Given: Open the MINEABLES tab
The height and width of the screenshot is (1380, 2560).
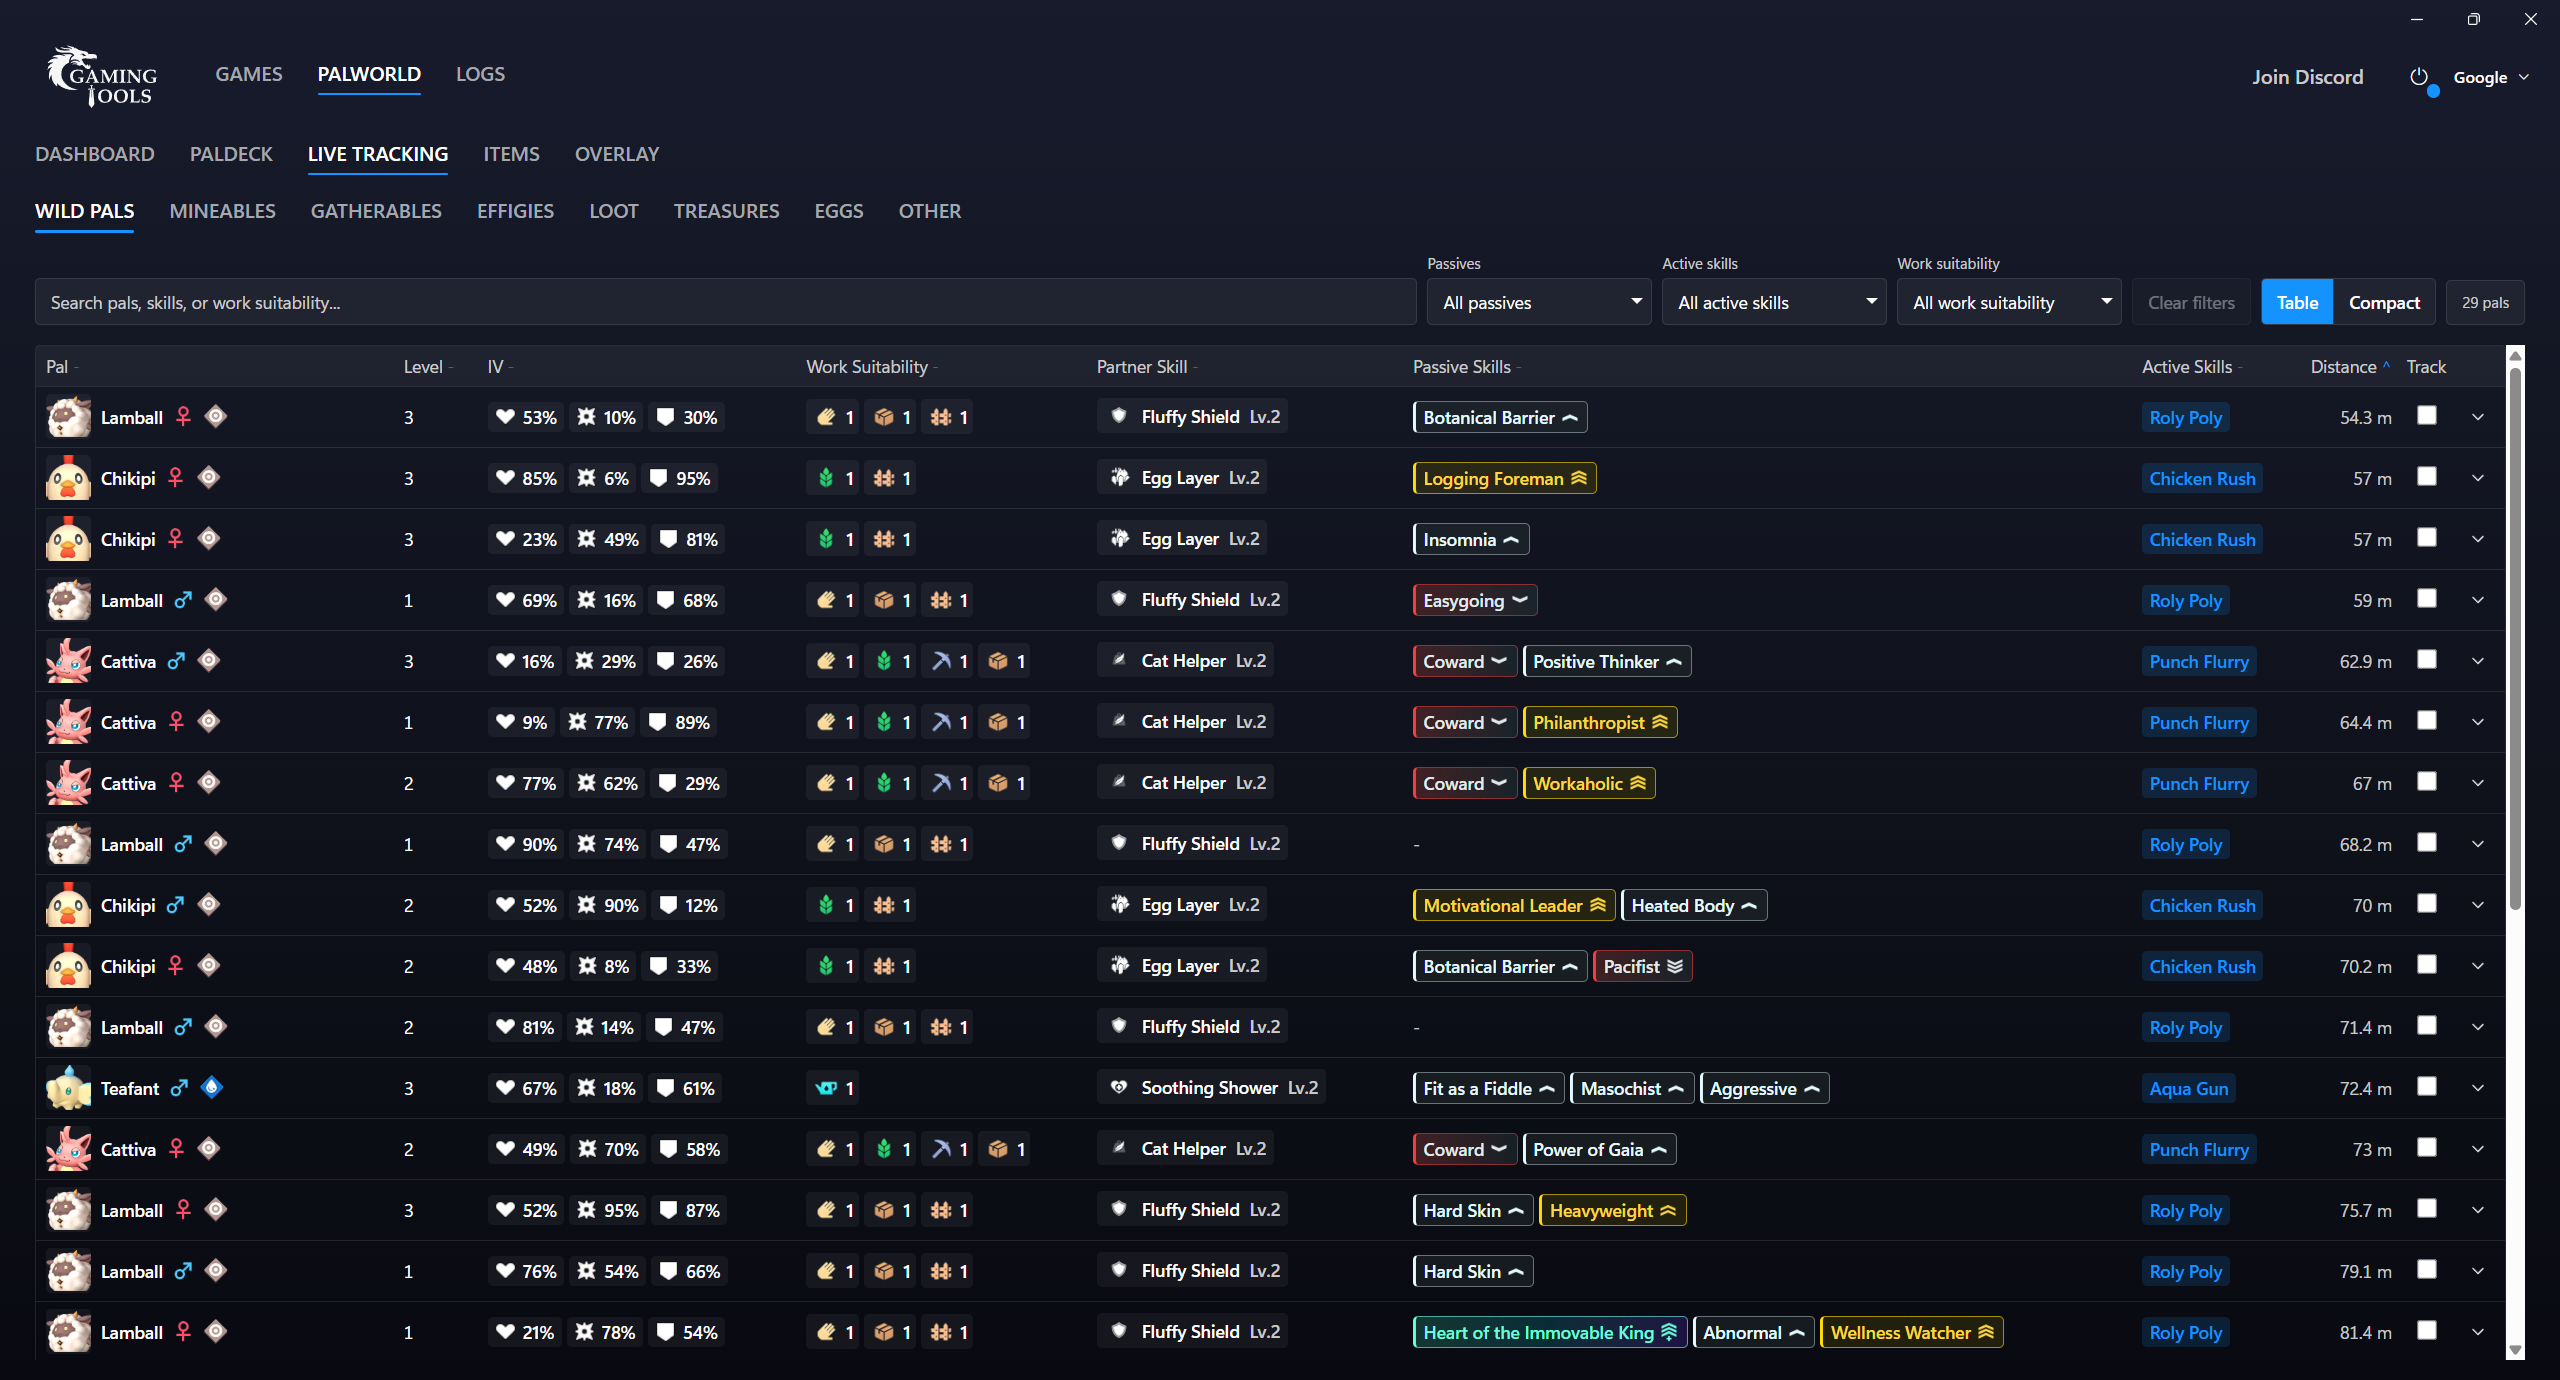Looking at the screenshot, I should [x=222, y=211].
